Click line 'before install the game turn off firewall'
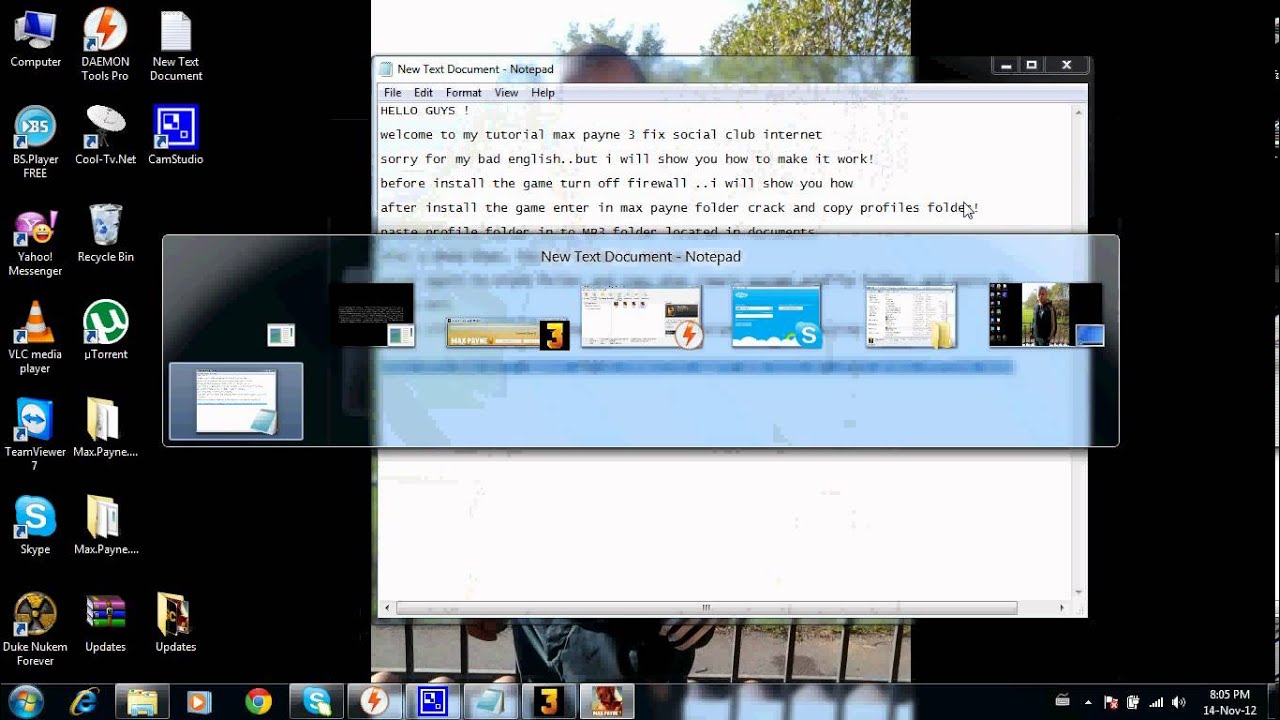 (616, 184)
